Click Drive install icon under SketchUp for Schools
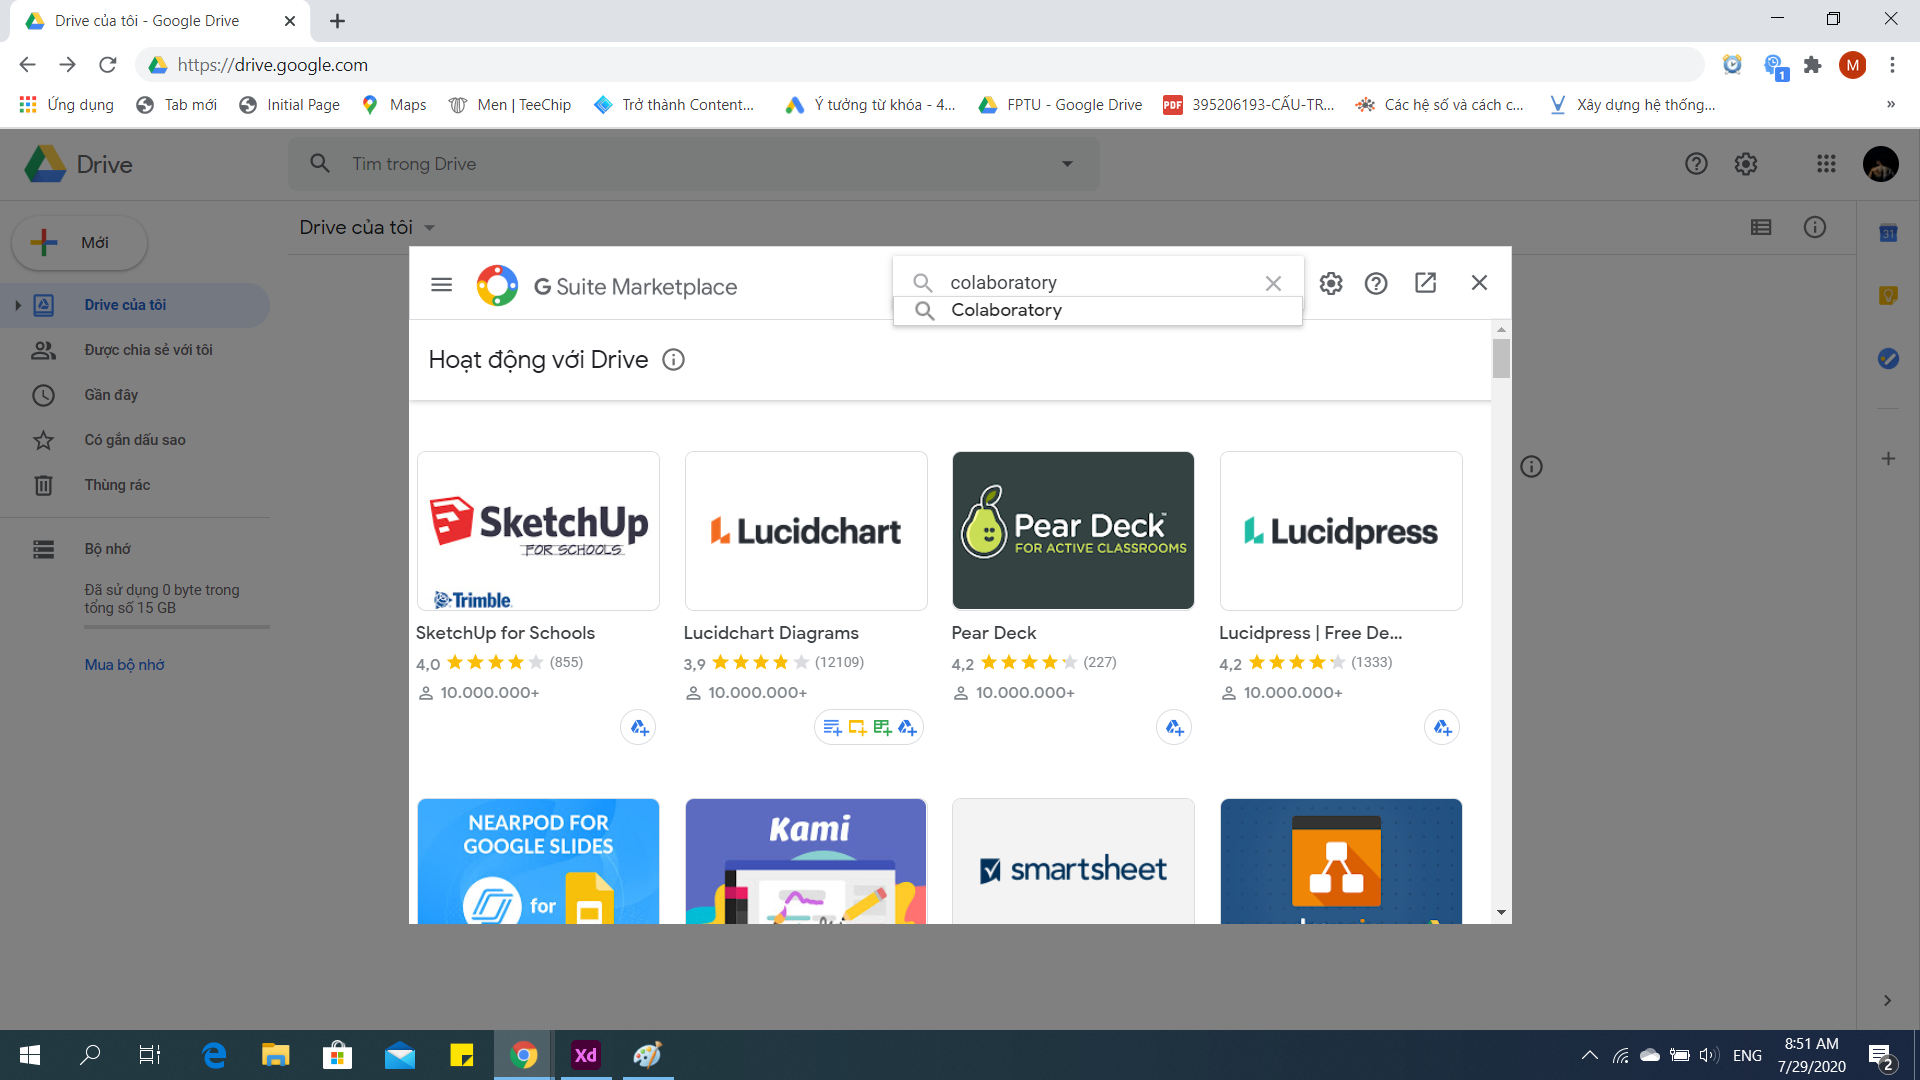Screen dimensions: 1920x1080 [x=639, y=727]
